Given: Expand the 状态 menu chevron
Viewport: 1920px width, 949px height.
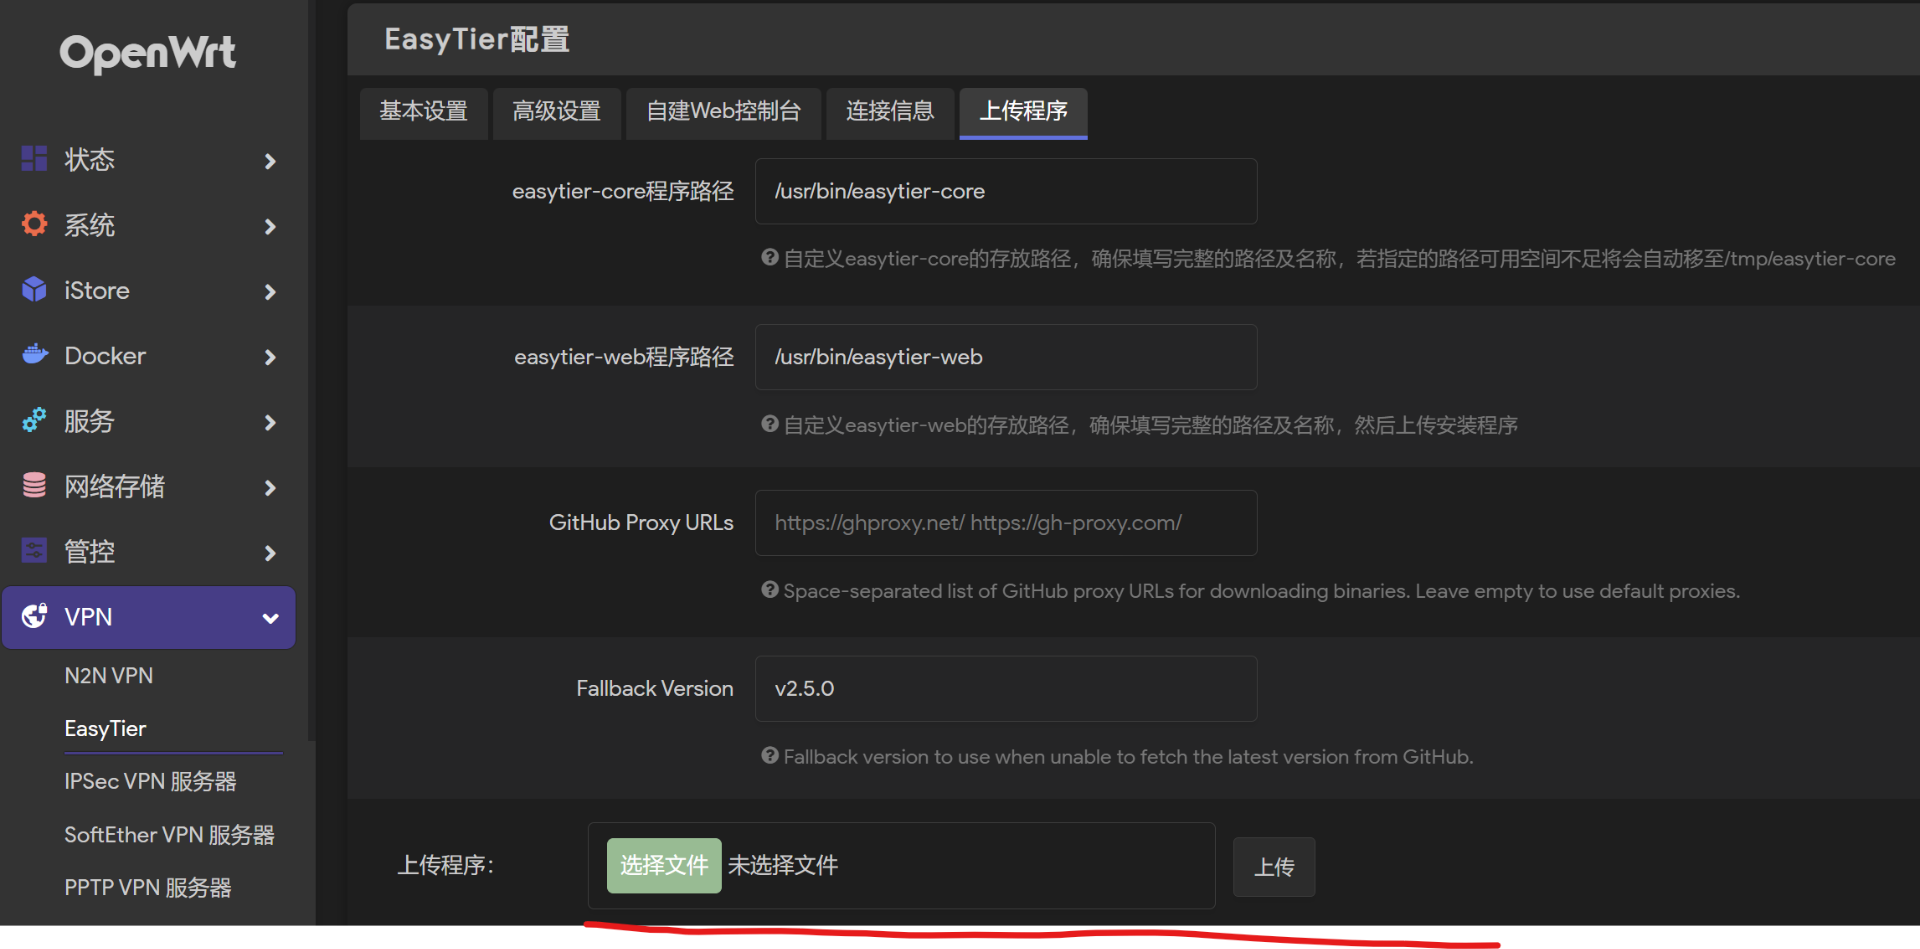Looking at the screenshot, I should 270,161.
